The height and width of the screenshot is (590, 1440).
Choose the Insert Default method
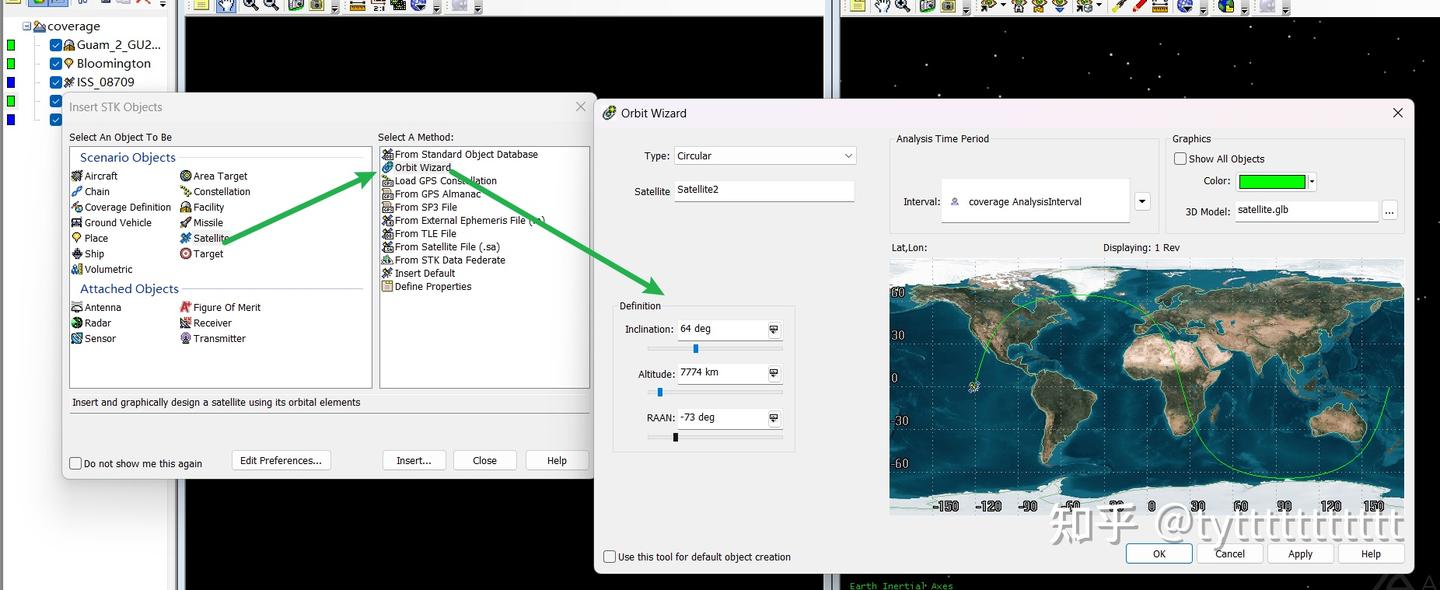418,273
